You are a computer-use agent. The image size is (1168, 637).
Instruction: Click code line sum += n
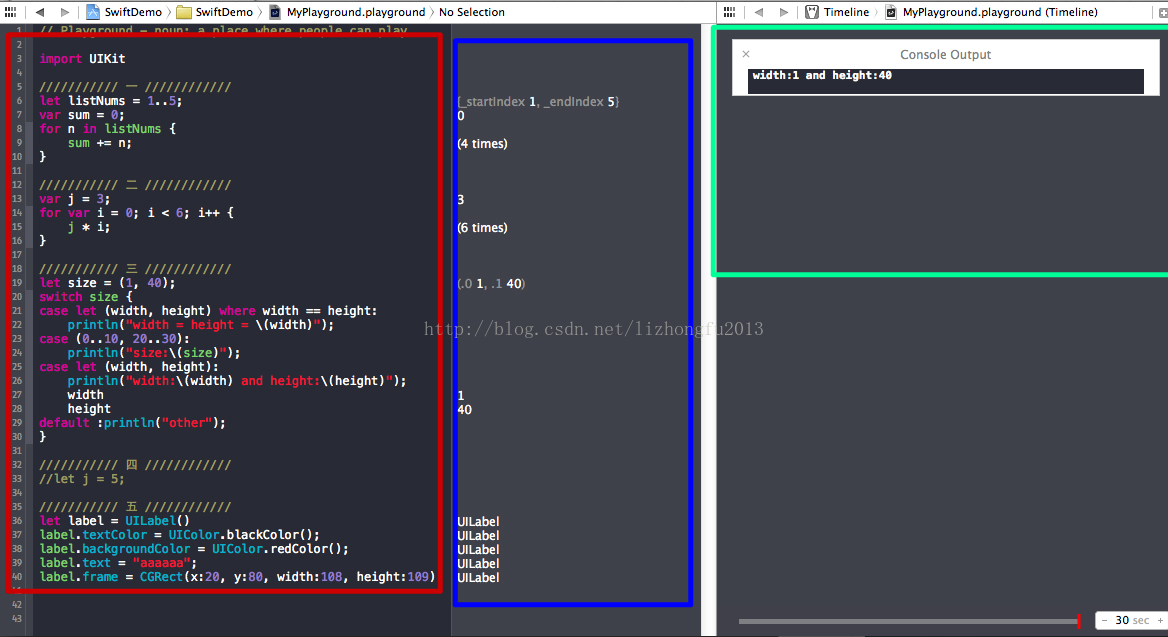tap(99, 143)
